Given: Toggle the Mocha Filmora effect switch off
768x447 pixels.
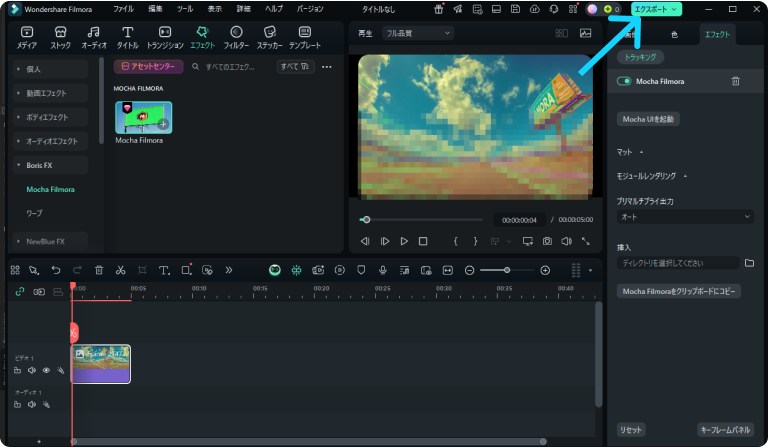Looking at the screenshot, I should pyautogui.click(x=624, y=81).
